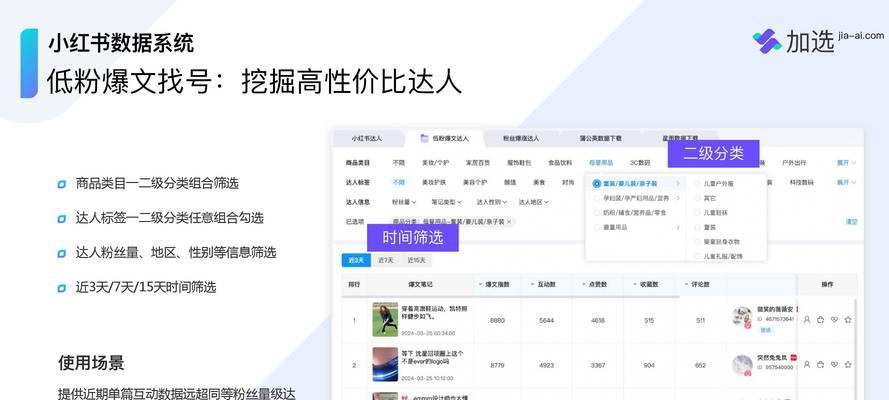Select 科技数码 influencer tag
Viewport: 889px width, 400px height.
pos(801,182)
